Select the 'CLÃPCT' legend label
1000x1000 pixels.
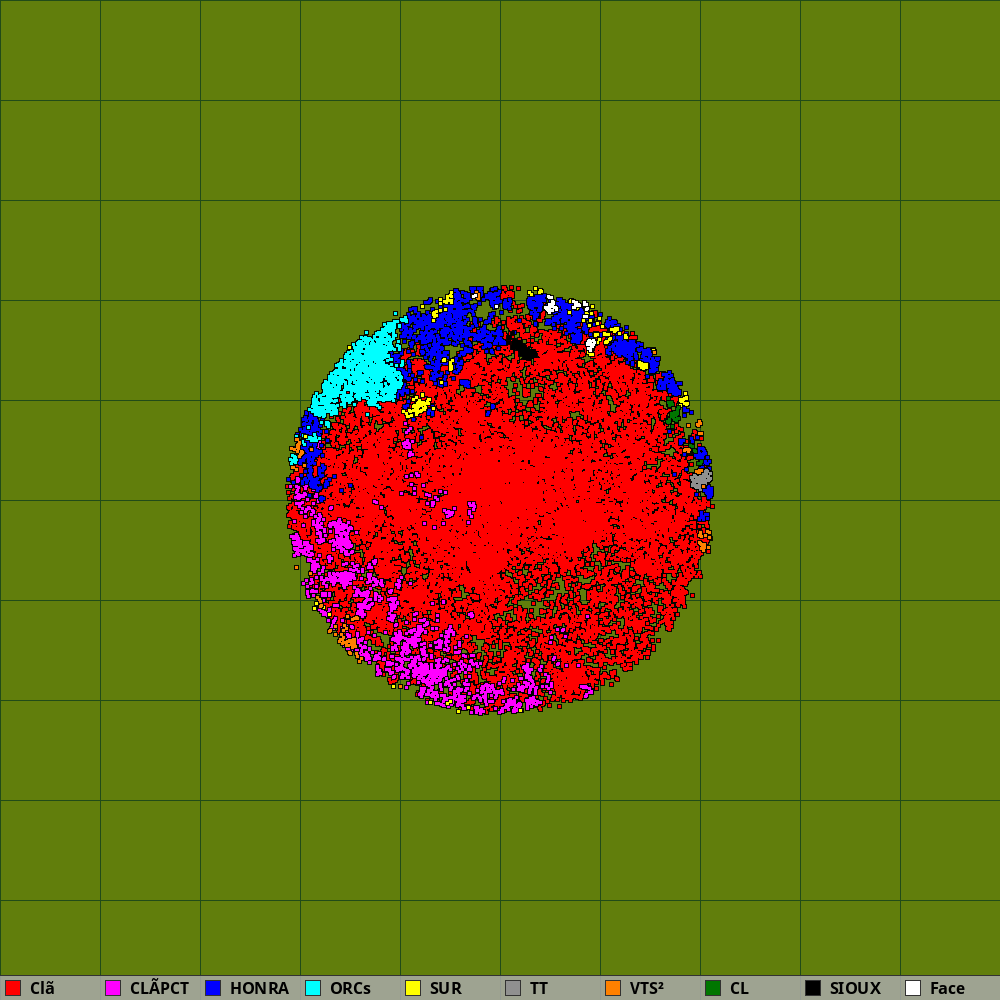[x=159, y=988]
